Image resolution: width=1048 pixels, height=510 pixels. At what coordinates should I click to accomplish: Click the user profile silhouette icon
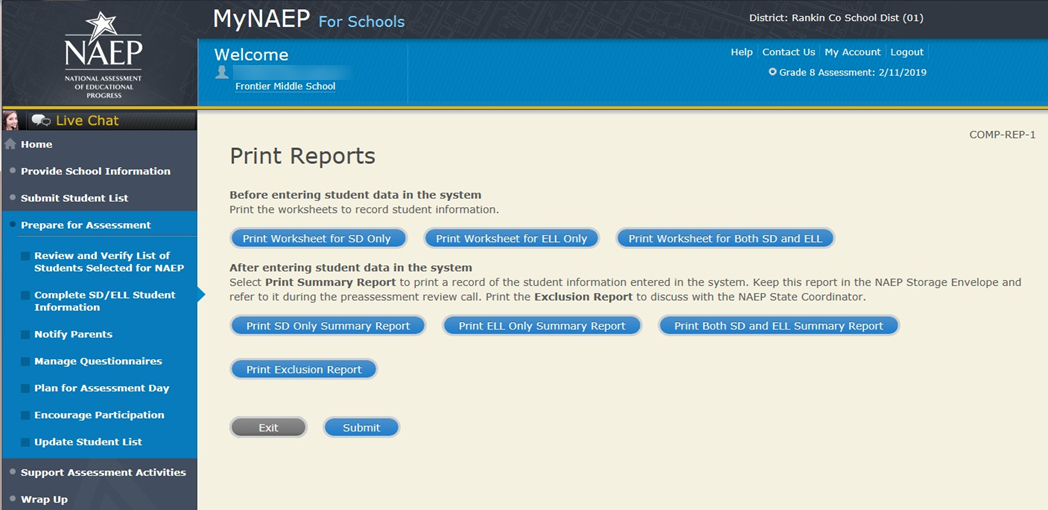point(222,72)
